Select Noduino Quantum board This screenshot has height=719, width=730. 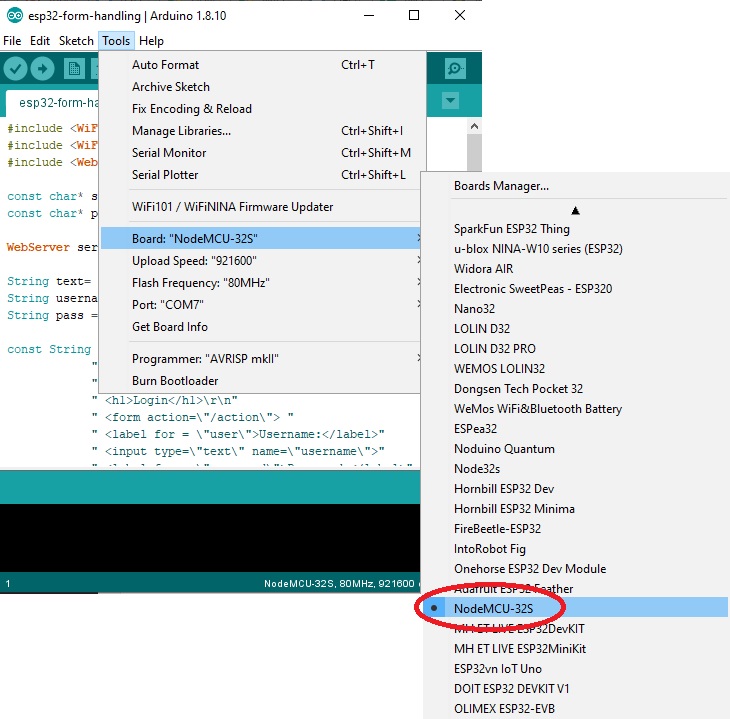(575, 448)
